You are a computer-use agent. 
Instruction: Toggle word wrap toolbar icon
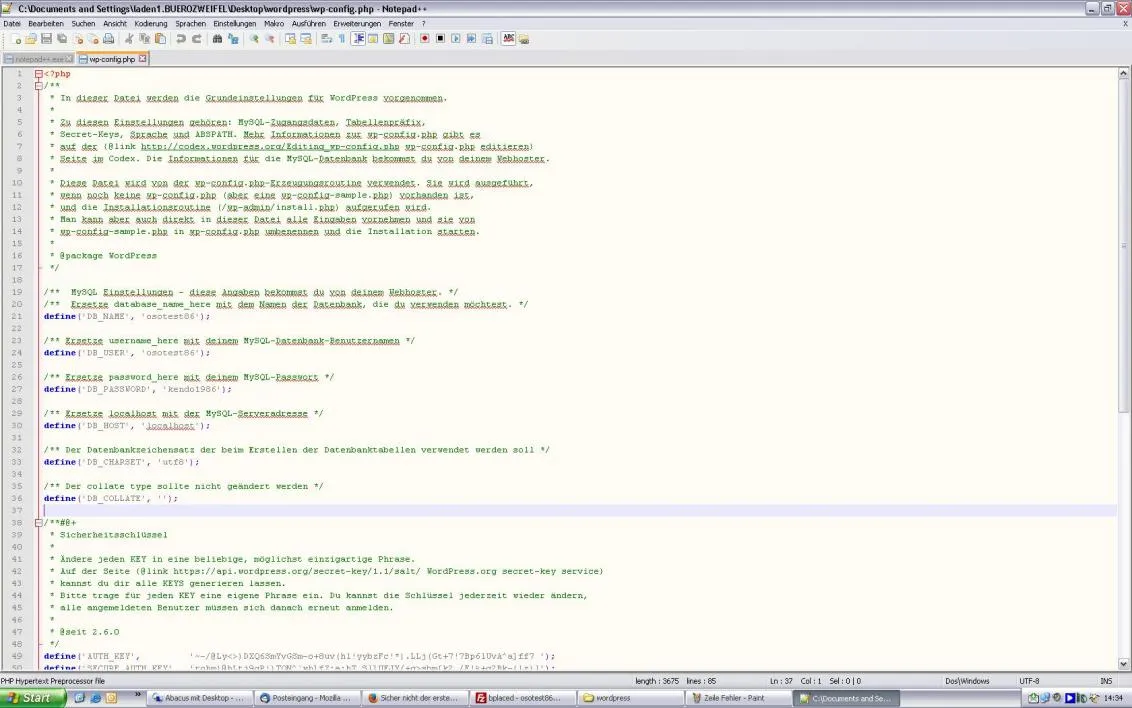(x=326, y=38)
